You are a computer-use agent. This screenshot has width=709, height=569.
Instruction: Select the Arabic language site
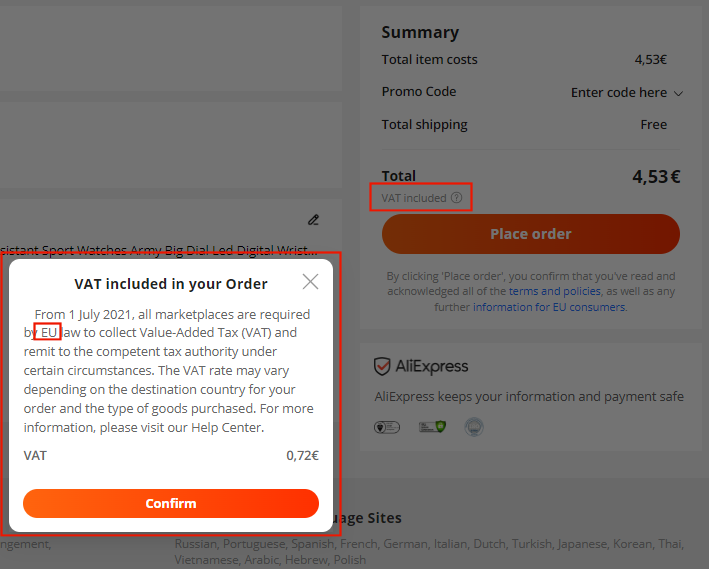point(262,560)
